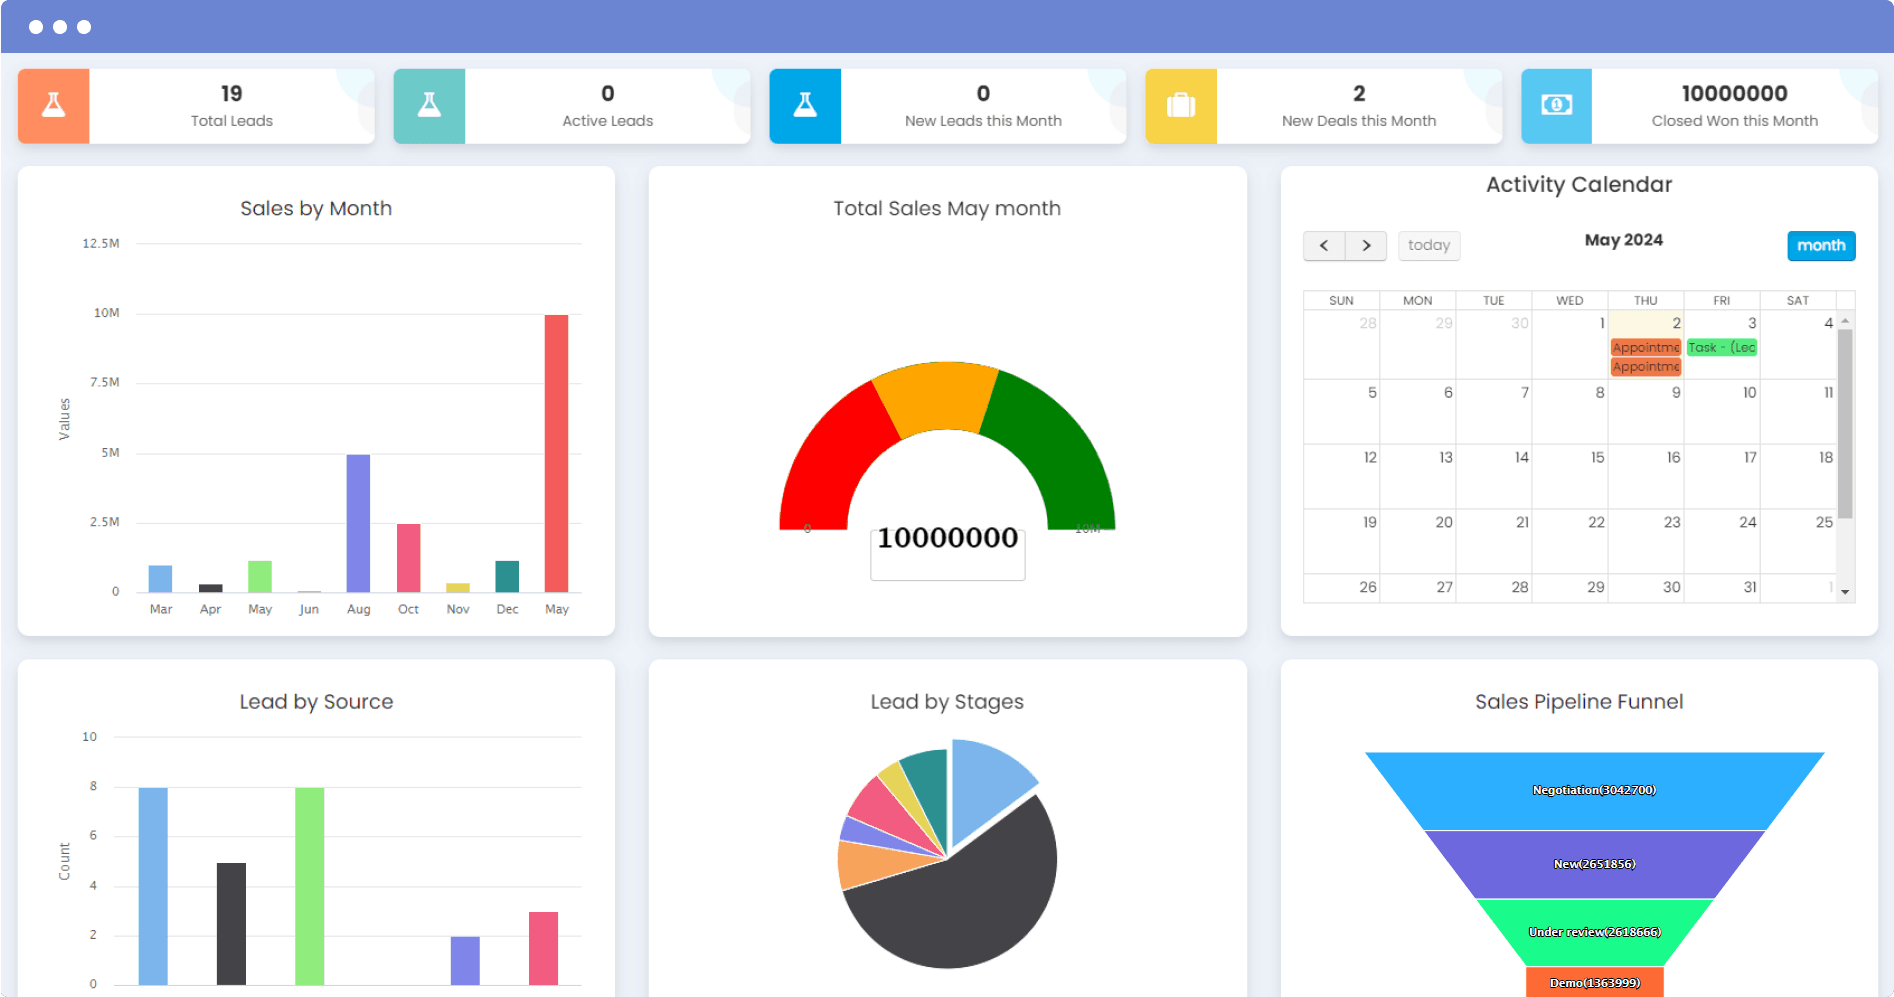Click the Under review funnel segment
The image size is (1894, 997).
1594,932
